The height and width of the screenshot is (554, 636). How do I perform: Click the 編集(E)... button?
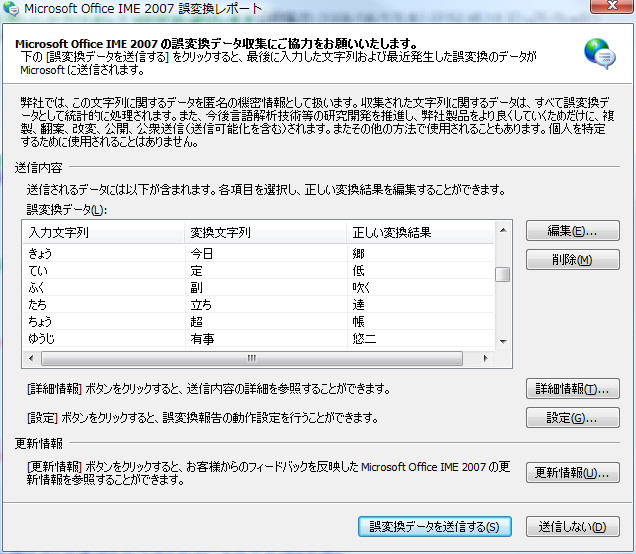tap(573, 231)
